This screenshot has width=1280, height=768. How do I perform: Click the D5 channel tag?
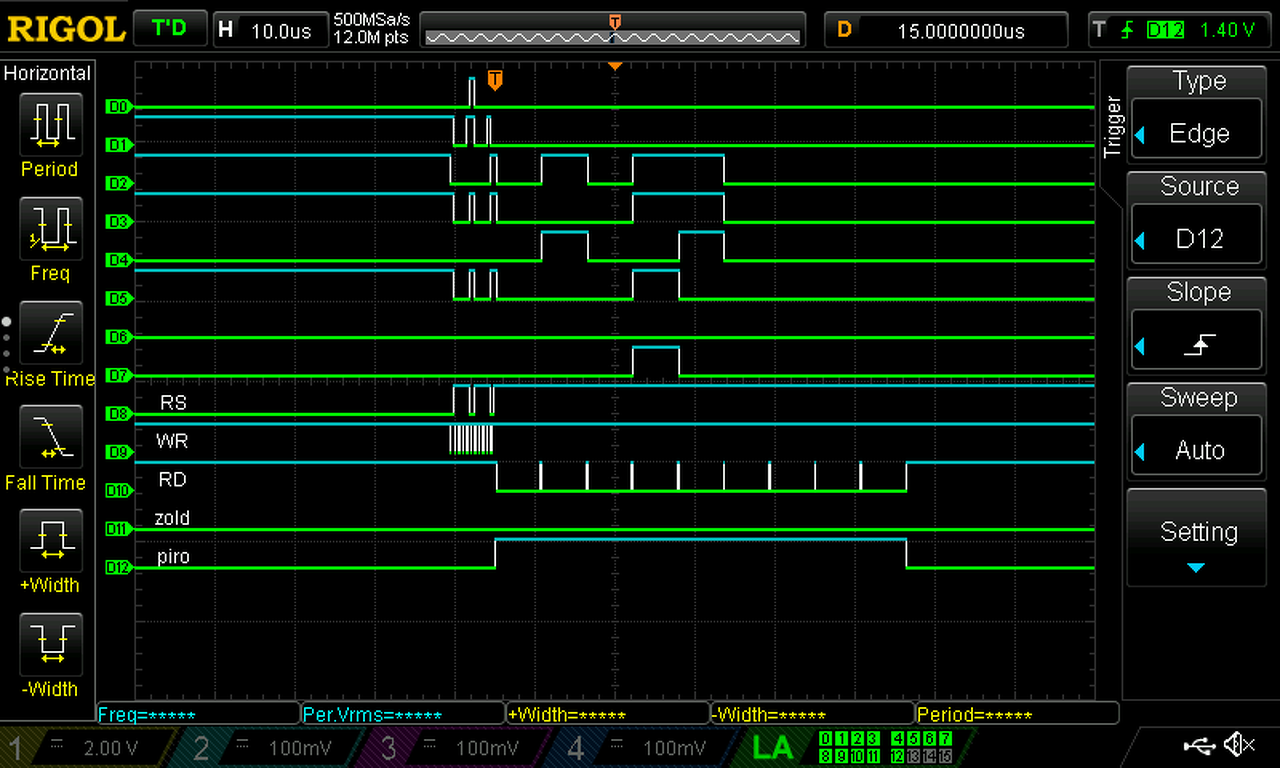117,298
